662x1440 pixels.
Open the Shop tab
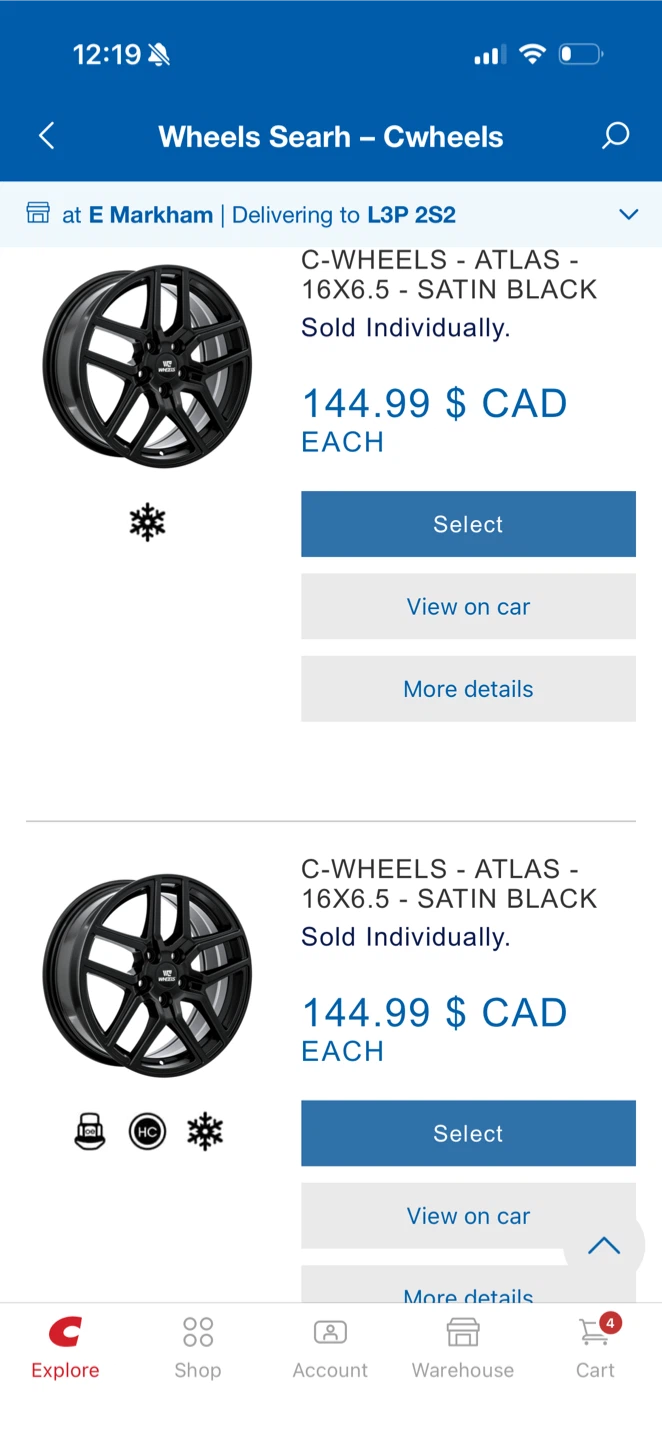point(198,1346)
